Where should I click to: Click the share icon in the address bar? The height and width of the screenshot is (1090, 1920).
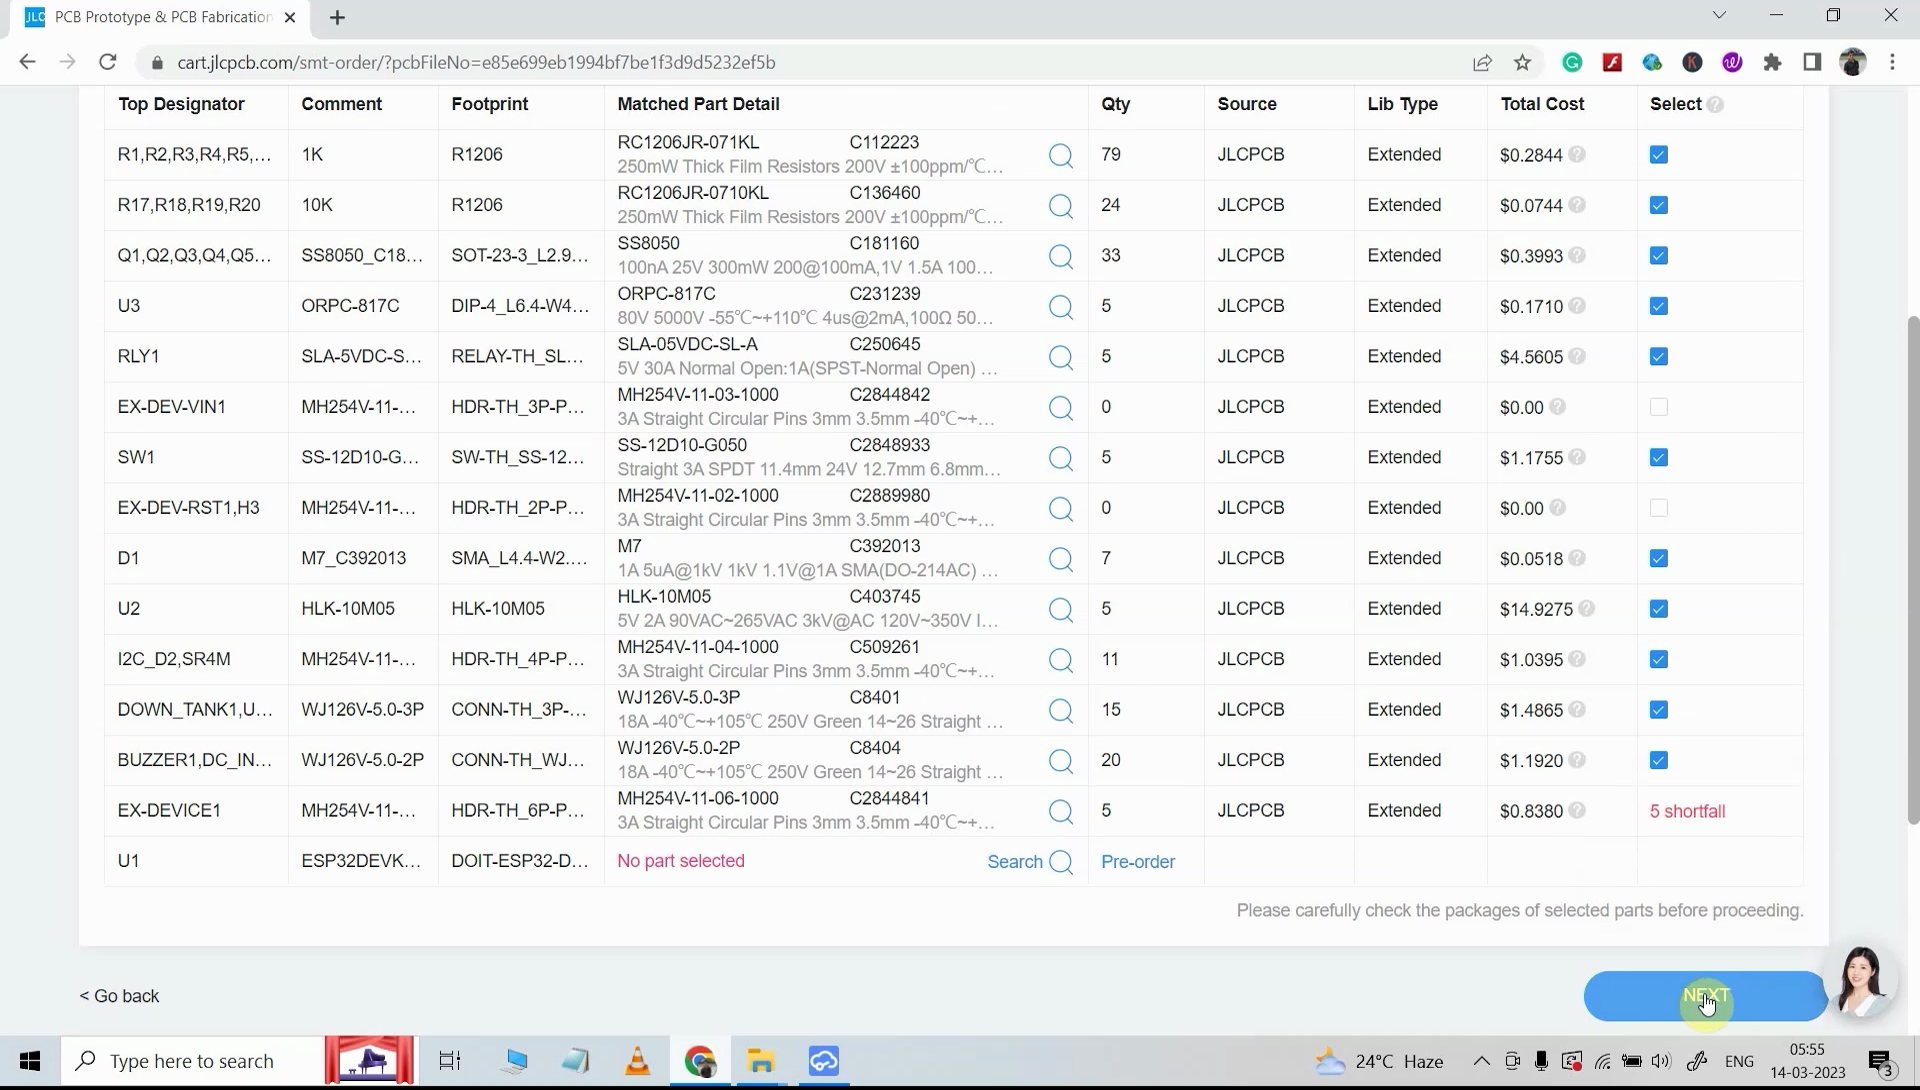click(x=1482, y=62)
